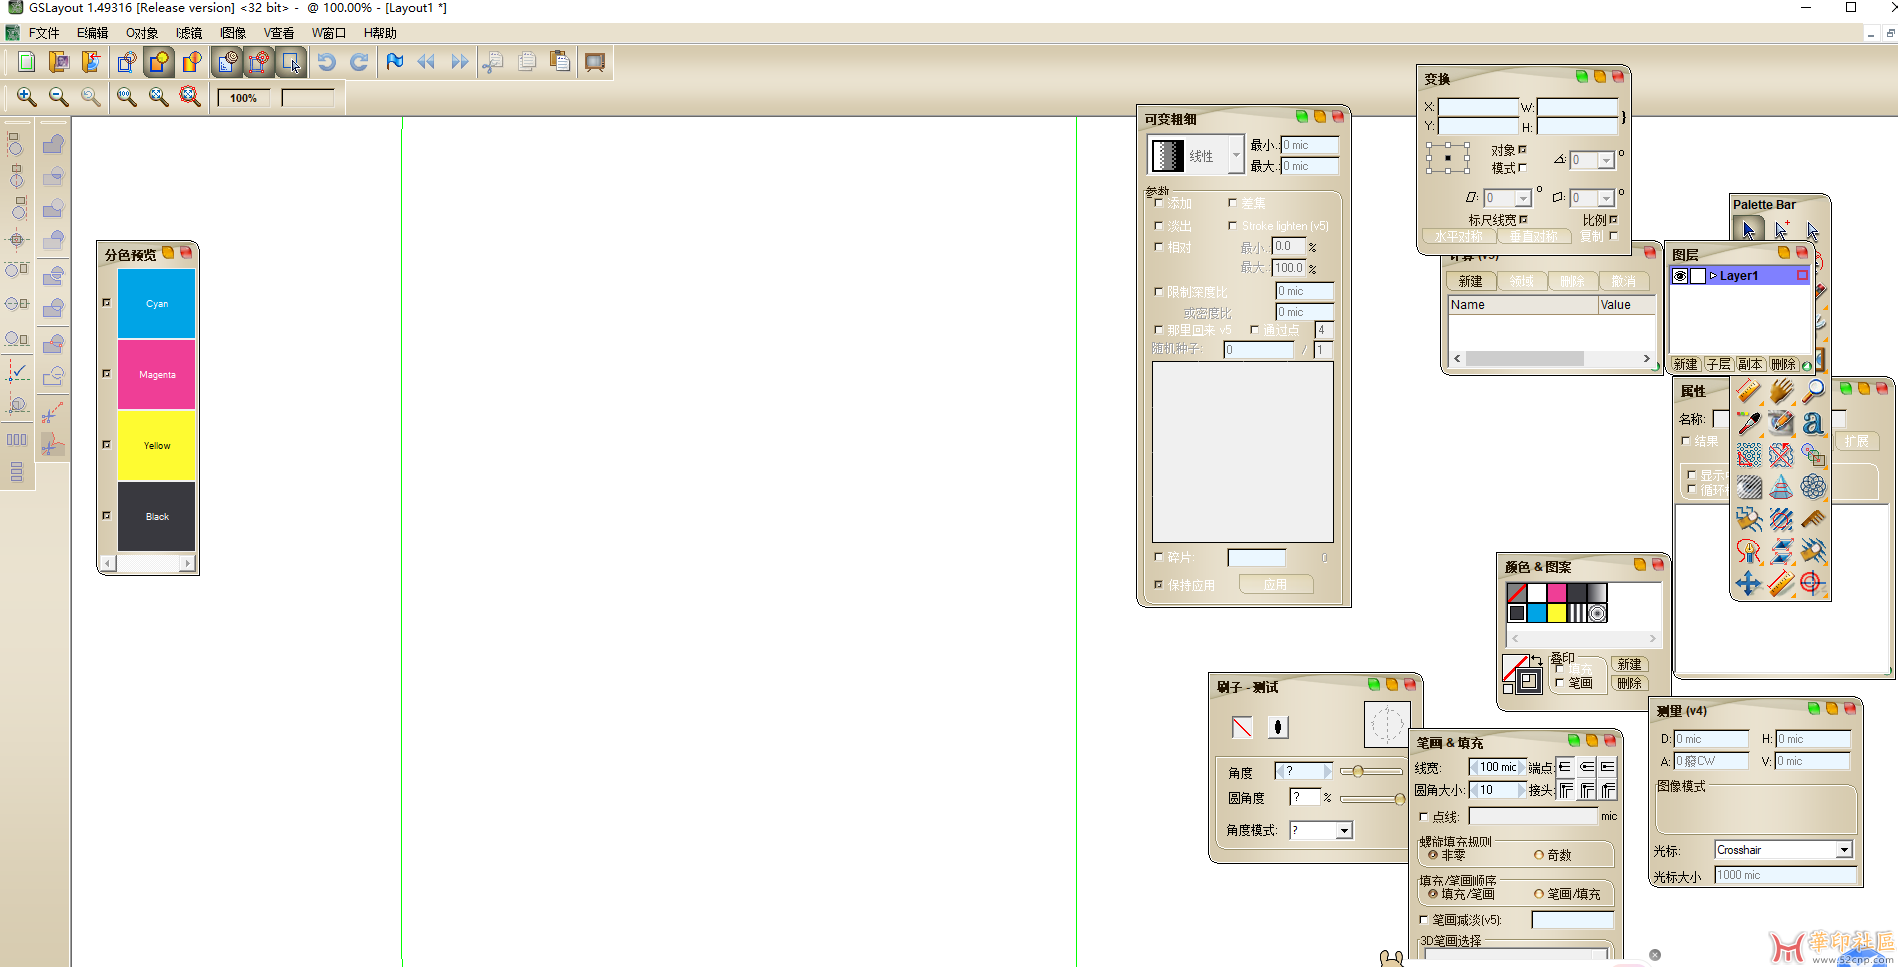Click the paste clipboard icon in toolbar
Viewport: 1898px width, 967px height.
(x=560, y=62)
